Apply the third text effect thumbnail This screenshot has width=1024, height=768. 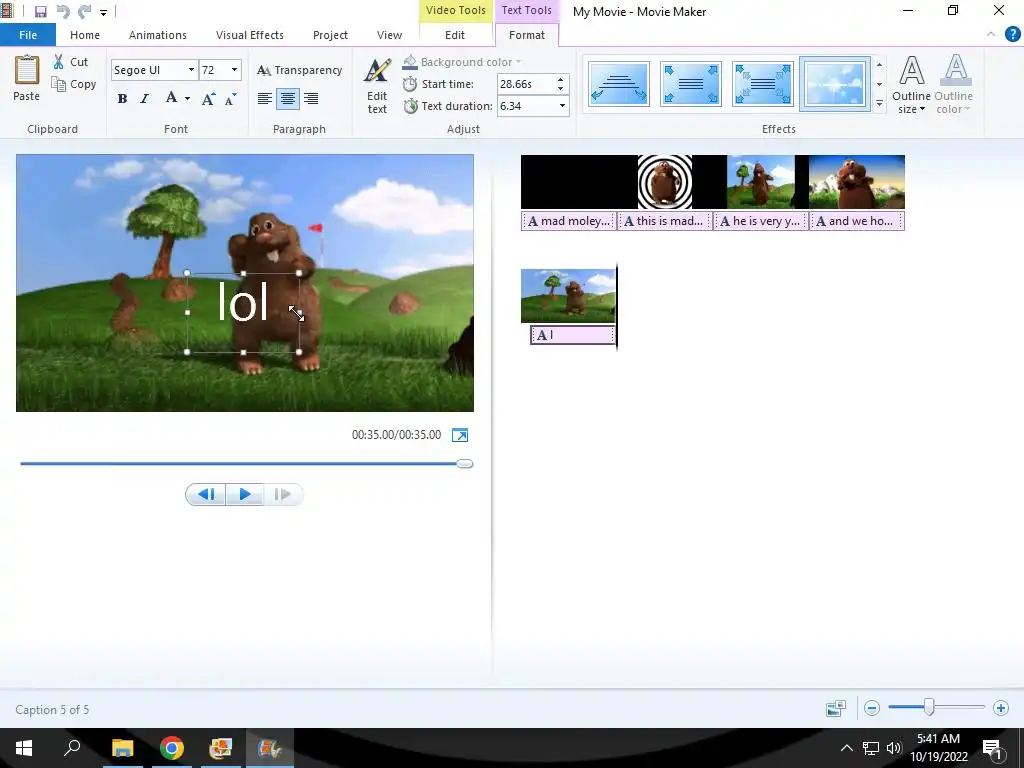tap(762, 84)
